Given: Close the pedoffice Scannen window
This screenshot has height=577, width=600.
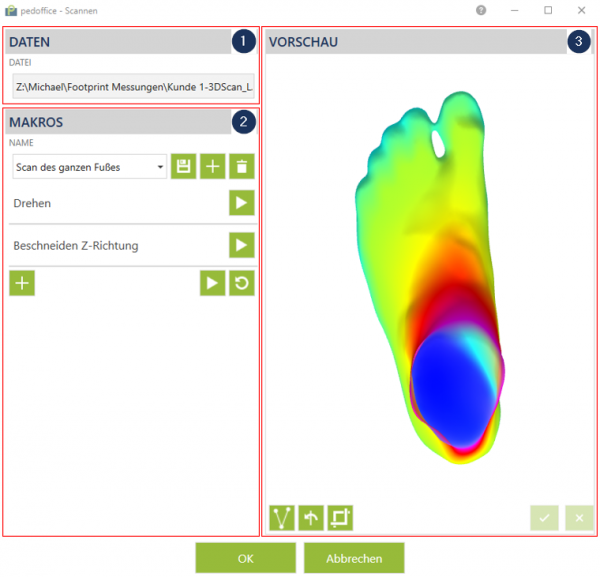Looking at the screenshot, I should point(581,10).
